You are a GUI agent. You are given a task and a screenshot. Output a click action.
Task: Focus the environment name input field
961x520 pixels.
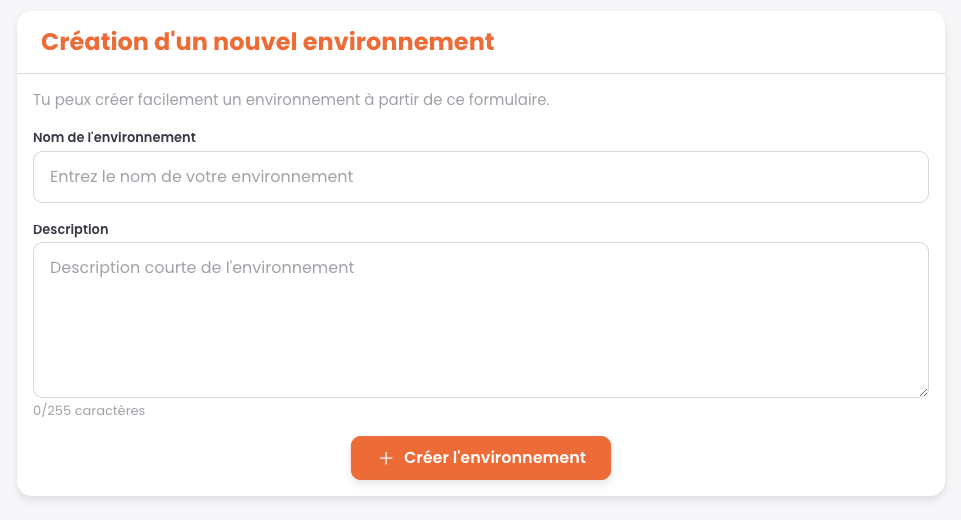480,177
